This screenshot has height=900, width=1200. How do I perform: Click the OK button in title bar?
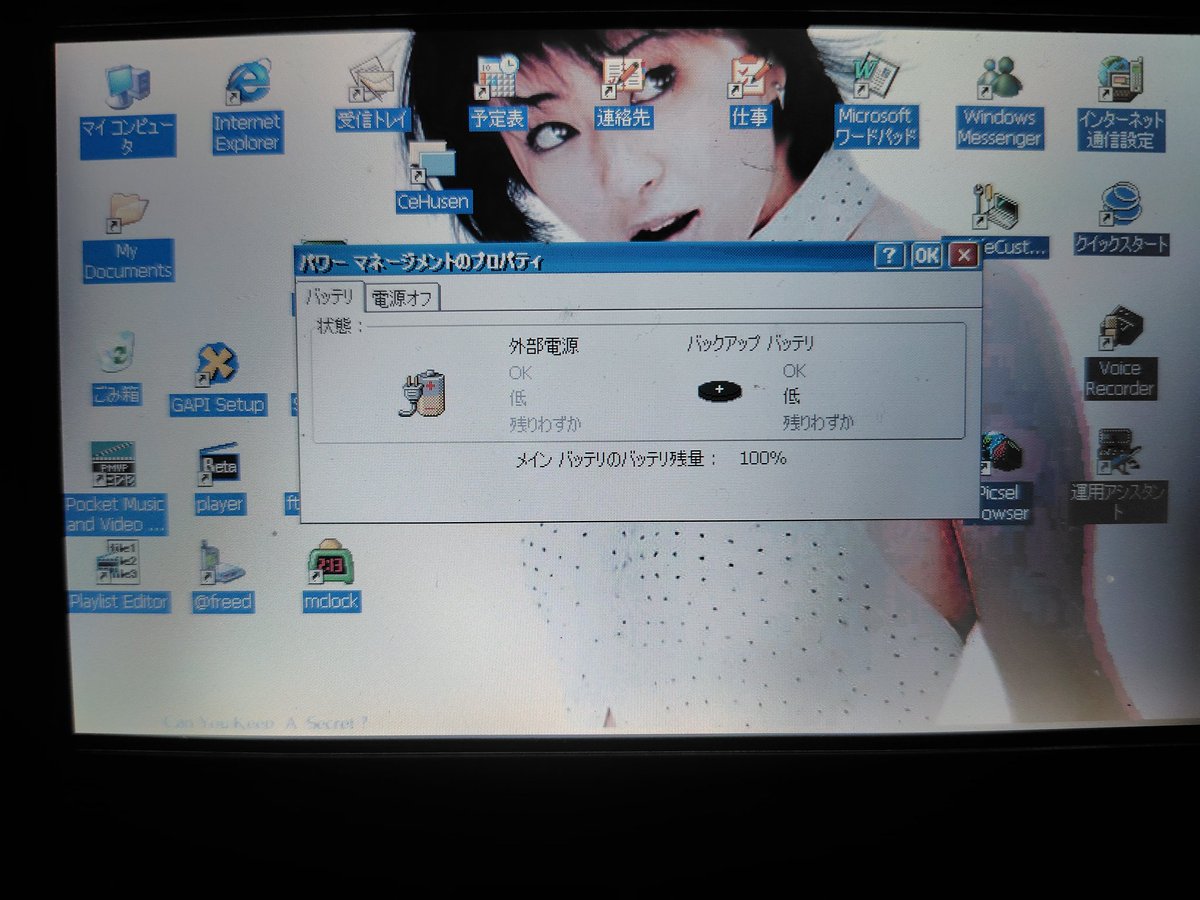pos(927,256)
